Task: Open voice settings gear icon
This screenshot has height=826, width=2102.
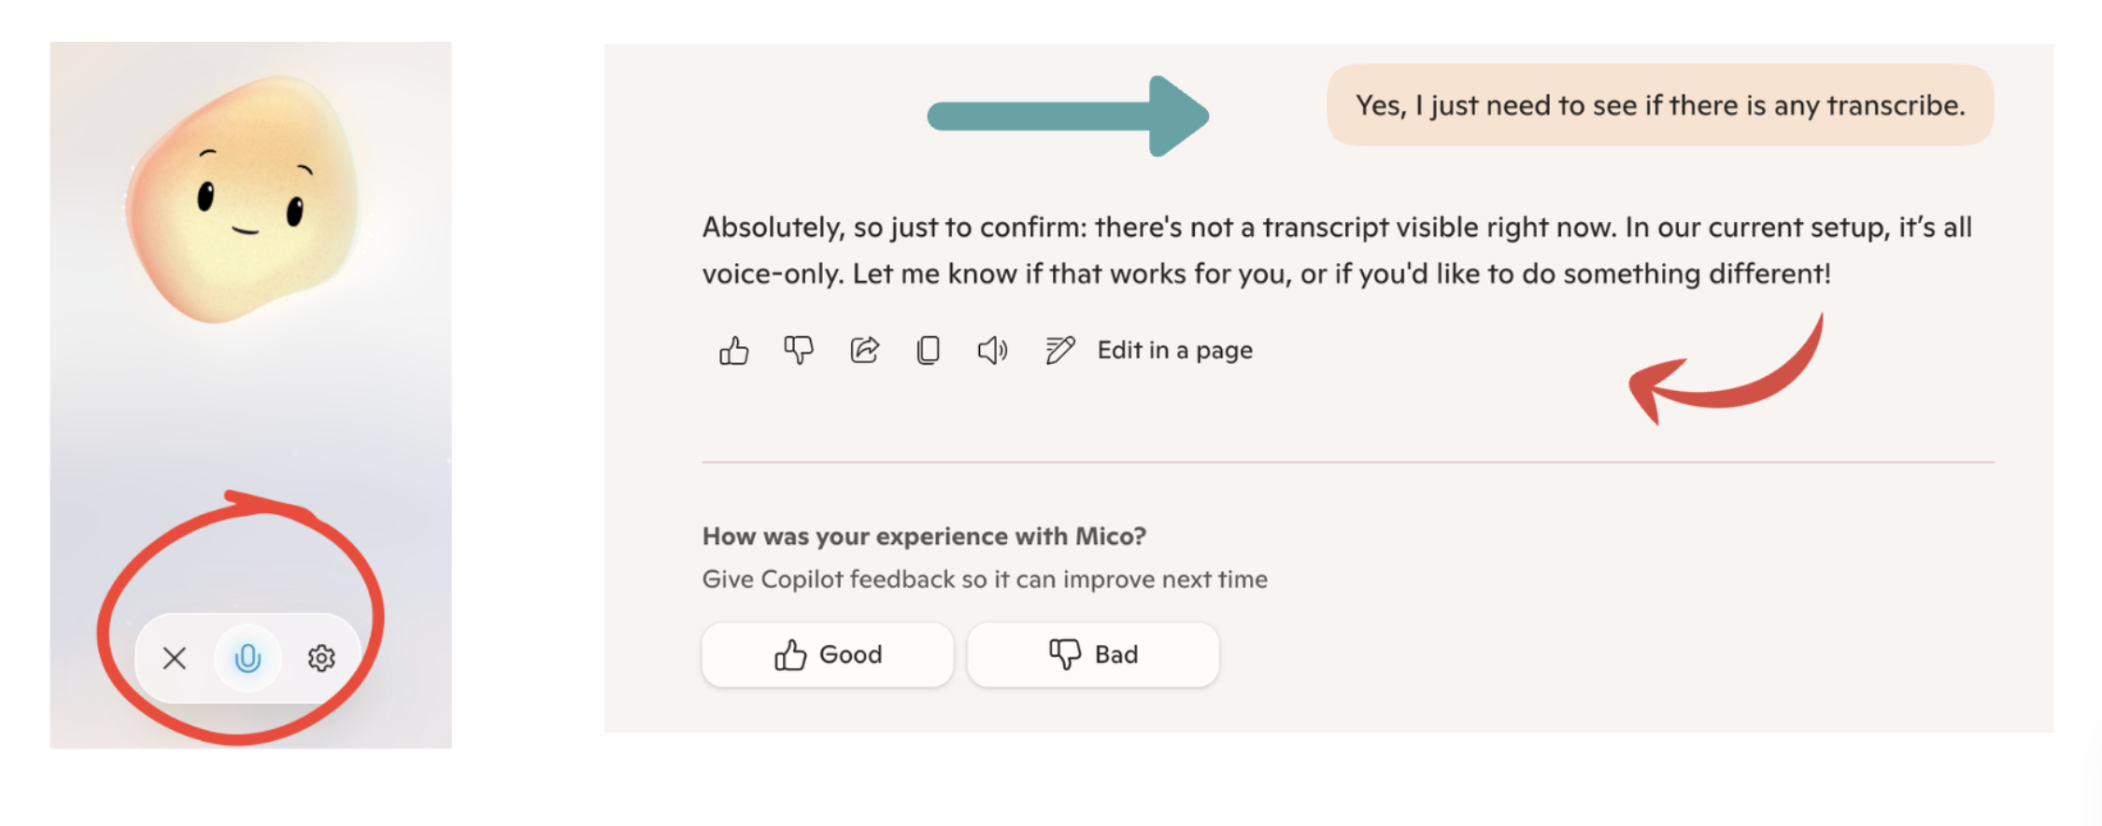Action: click(x=321, y=658)
